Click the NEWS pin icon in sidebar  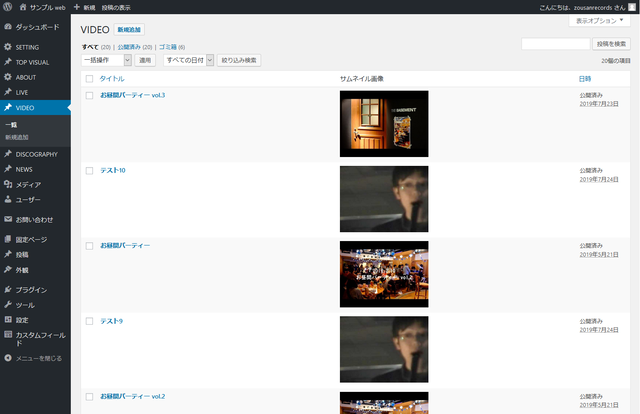point(8,169)
